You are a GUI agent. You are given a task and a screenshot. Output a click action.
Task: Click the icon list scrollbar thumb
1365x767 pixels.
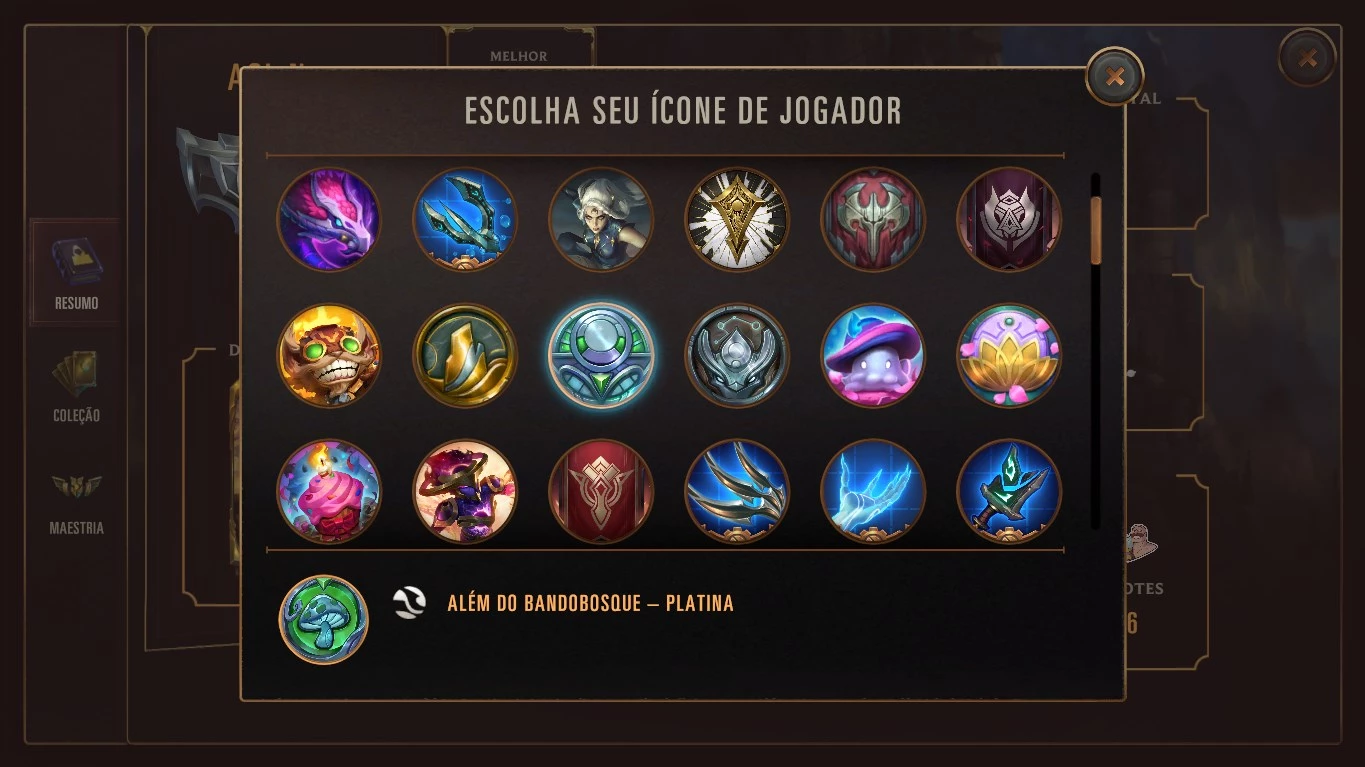[1096, 231]
